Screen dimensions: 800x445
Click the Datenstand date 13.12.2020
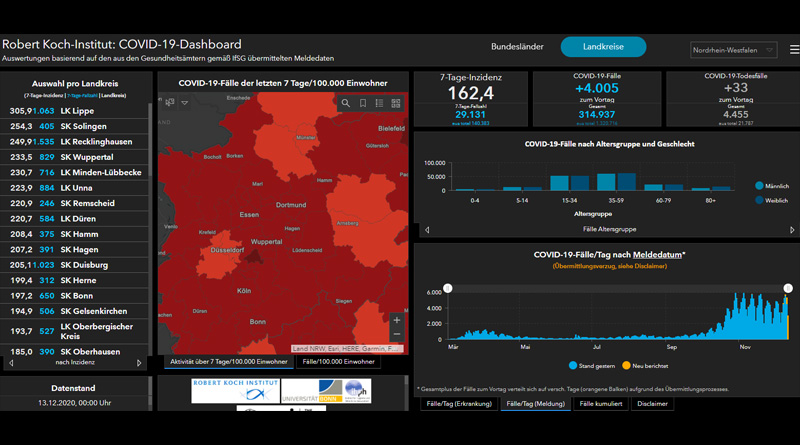(74, 403)
